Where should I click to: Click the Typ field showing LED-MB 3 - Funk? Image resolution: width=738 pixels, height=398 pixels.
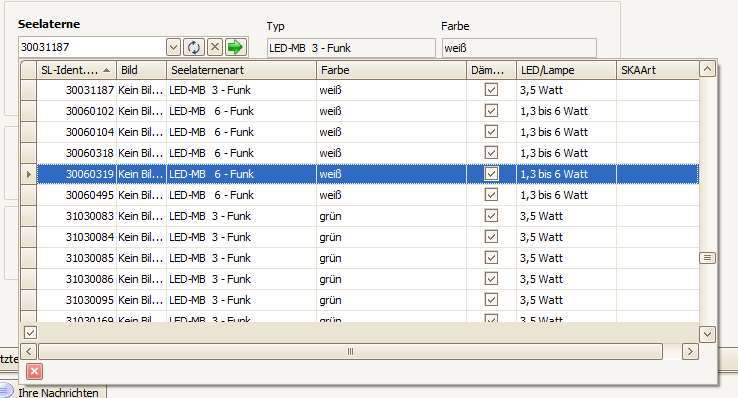pos(351,48)
